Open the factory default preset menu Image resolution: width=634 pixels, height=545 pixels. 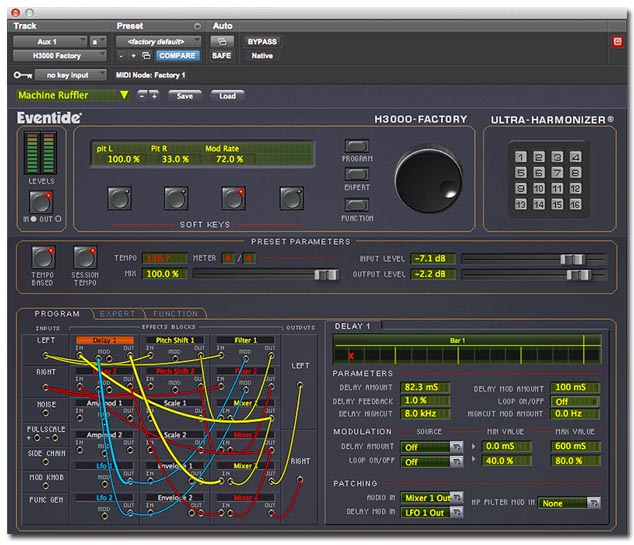(x=158, y=42)
